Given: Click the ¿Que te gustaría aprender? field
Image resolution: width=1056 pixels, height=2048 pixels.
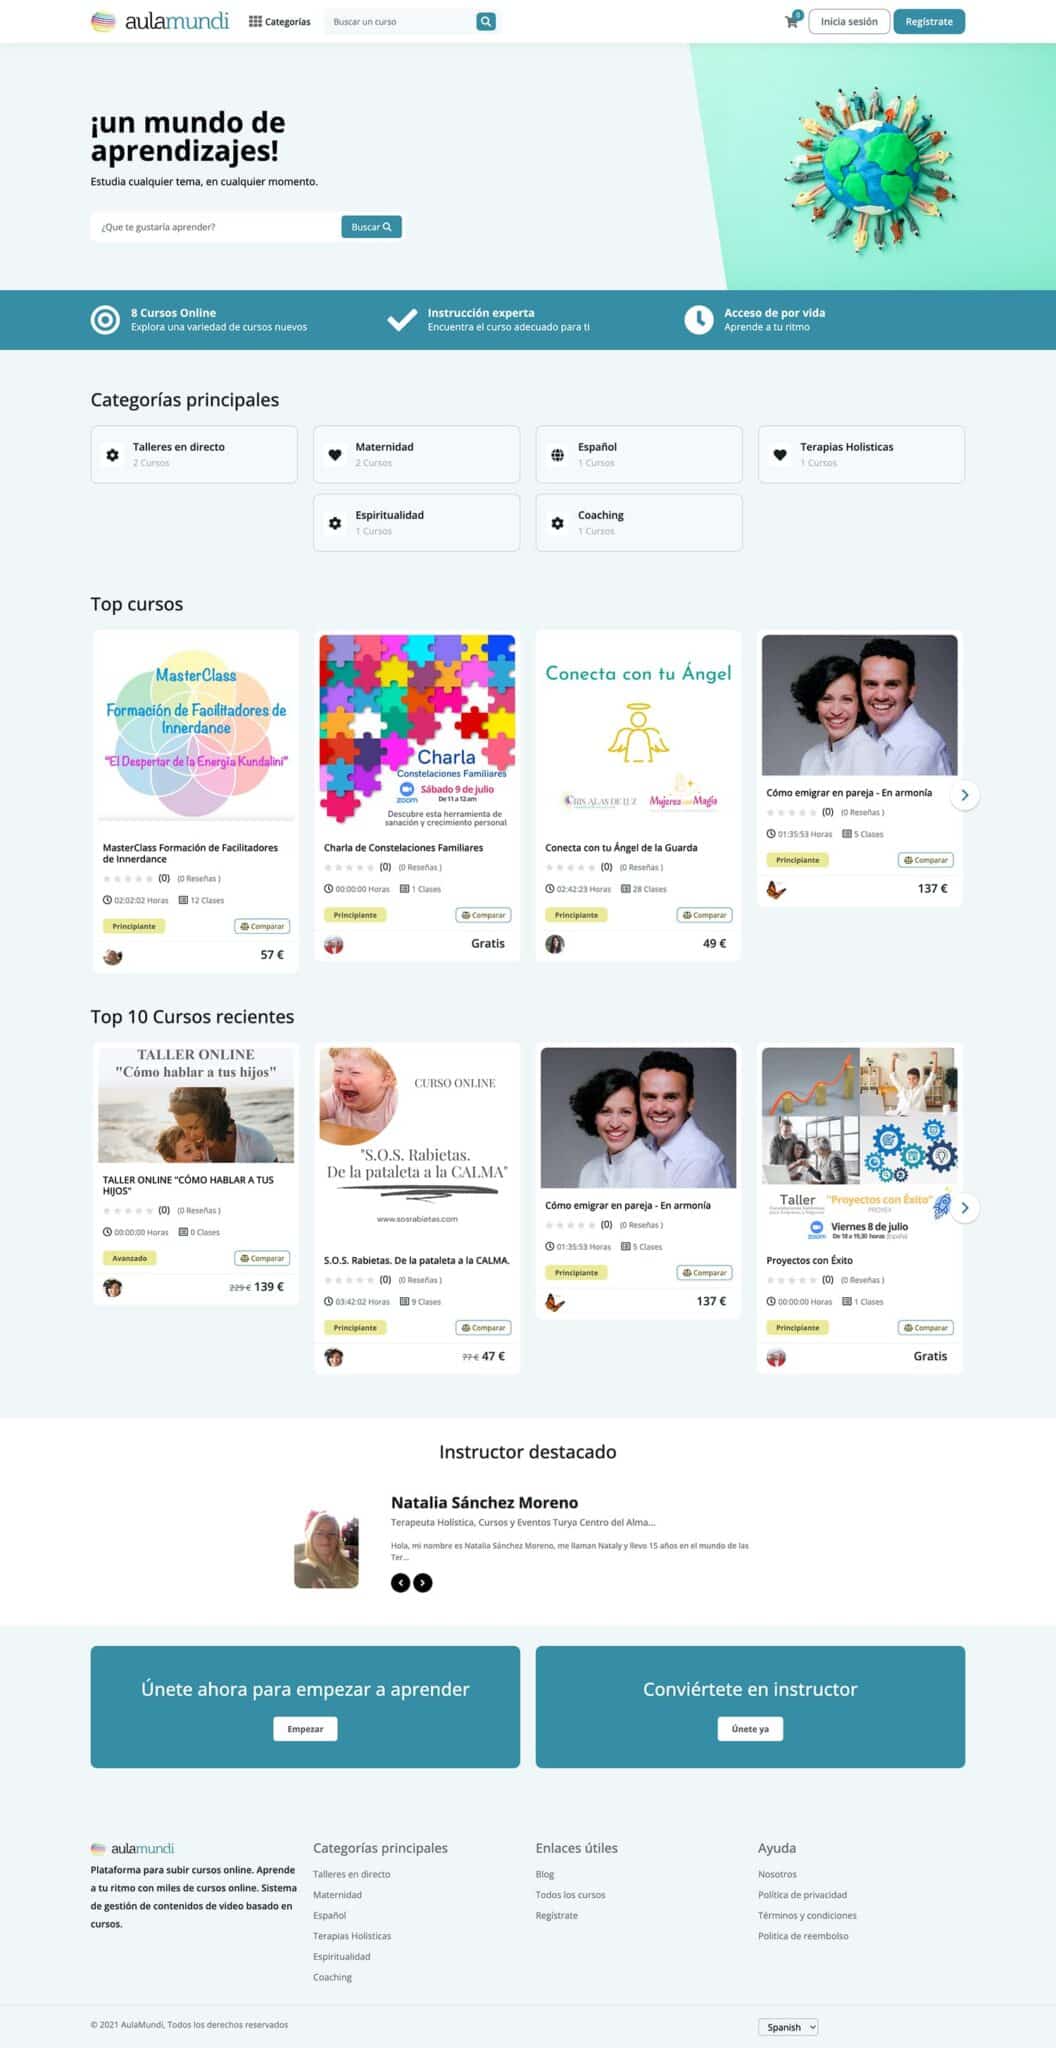Looking at the screenshot, I should click(215, 227).
